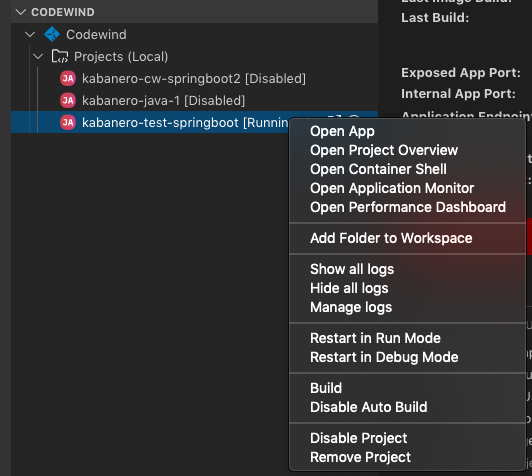
Task: Collapse the Codewind tree node chevron
Action: (x=30, y=34)
